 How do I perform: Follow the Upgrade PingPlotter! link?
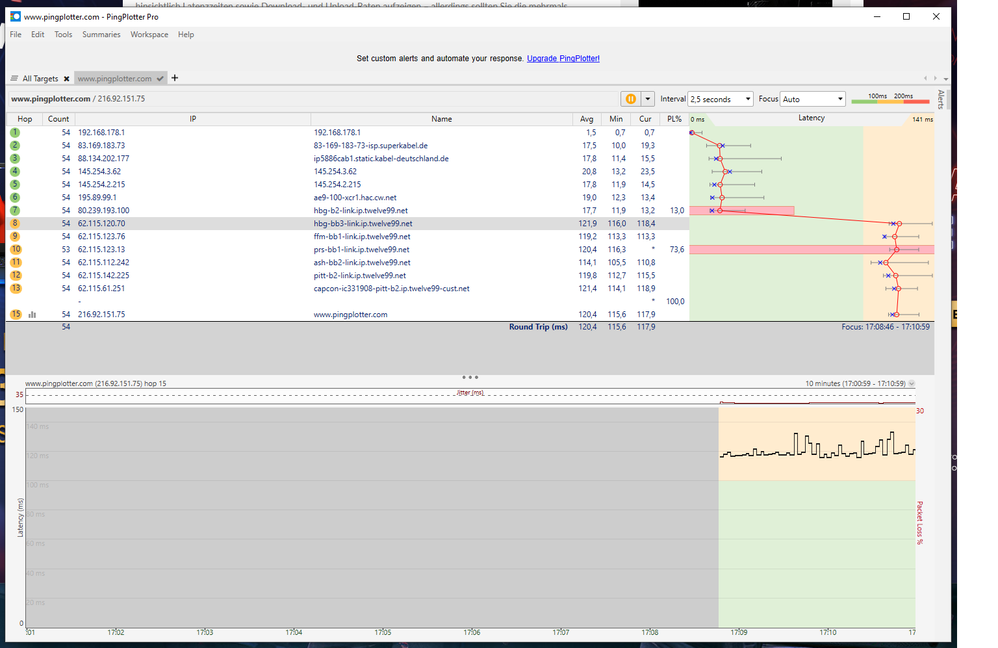[x=563, y=58]
